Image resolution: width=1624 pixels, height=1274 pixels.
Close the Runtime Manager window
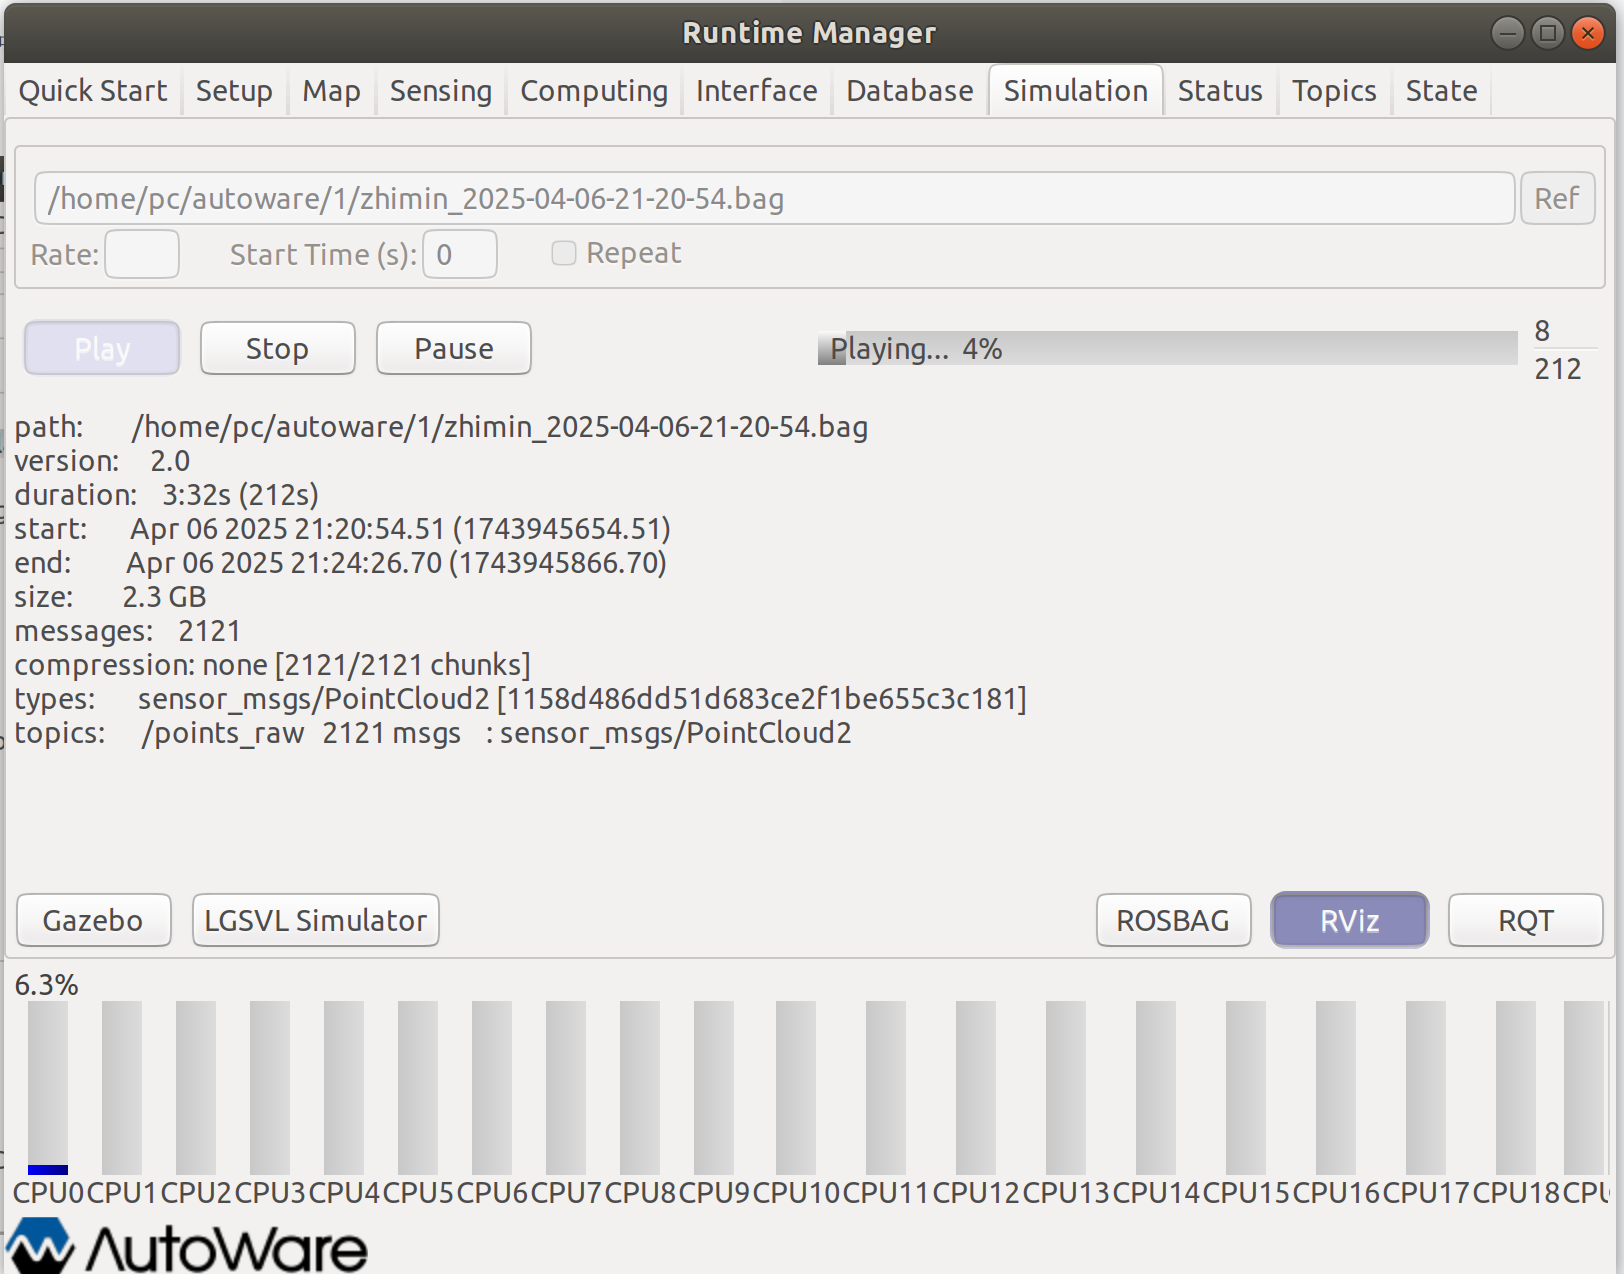(1587, 33)
